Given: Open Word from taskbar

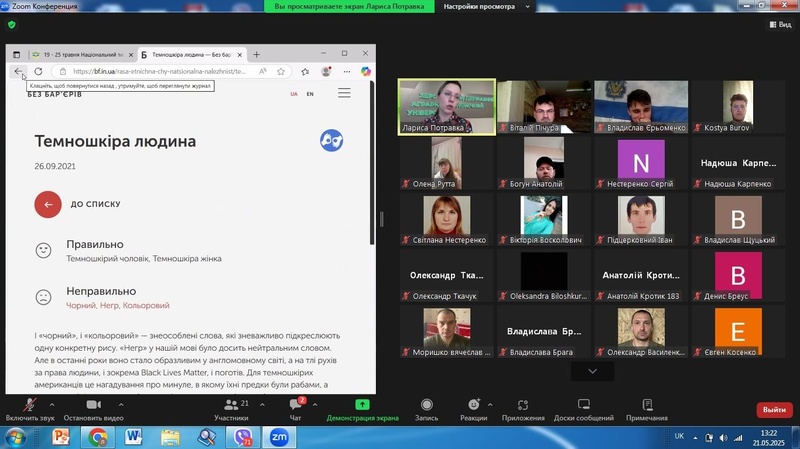Looking at the screenshot, I should [x=133, y=437].
